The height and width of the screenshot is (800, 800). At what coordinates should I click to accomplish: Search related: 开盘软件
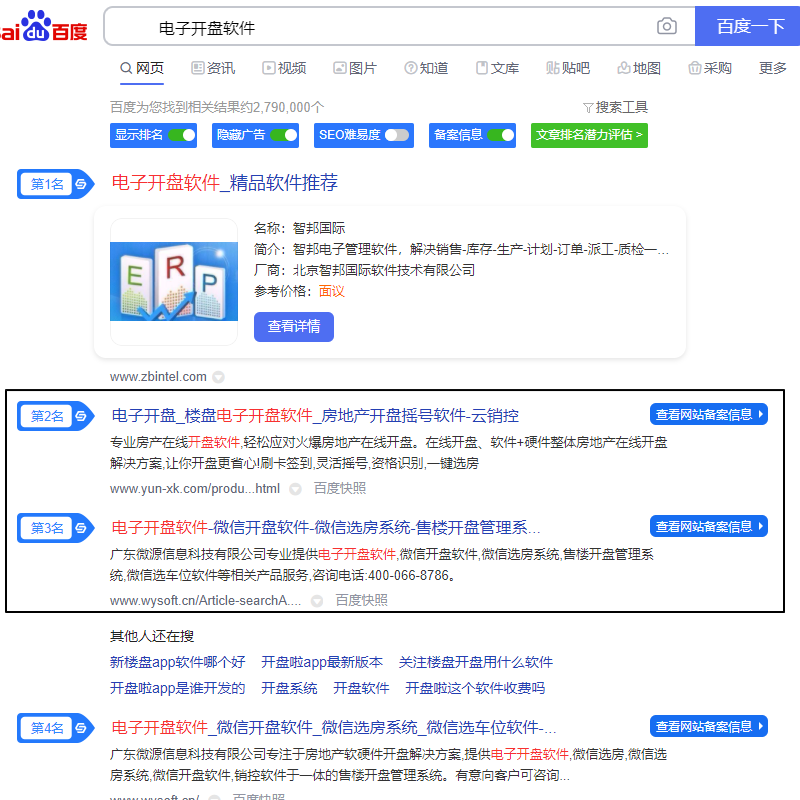361,688
